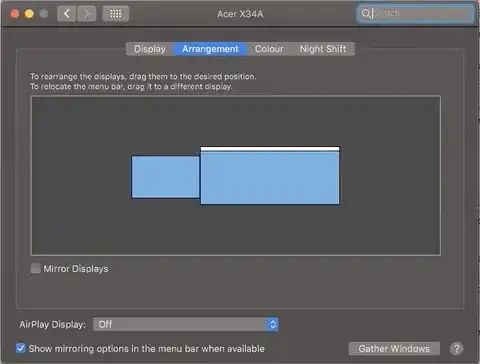Open the AirPlay Display dropdown
Screen dimensions: 480x364
[186, 324]
